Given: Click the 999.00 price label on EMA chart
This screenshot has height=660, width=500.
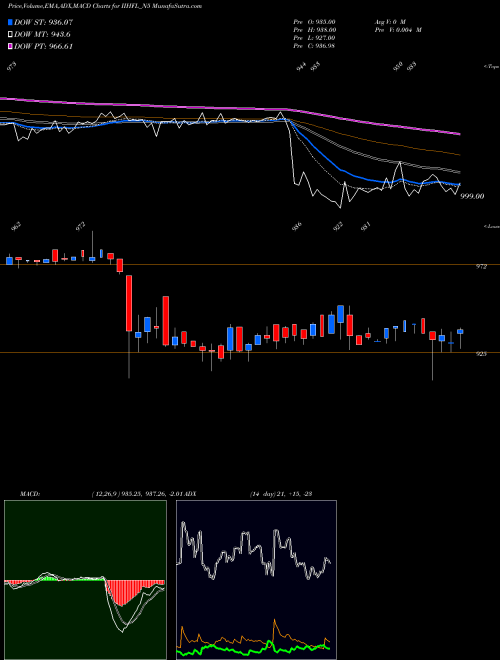Looking at the screenshot, I should 472,196.
